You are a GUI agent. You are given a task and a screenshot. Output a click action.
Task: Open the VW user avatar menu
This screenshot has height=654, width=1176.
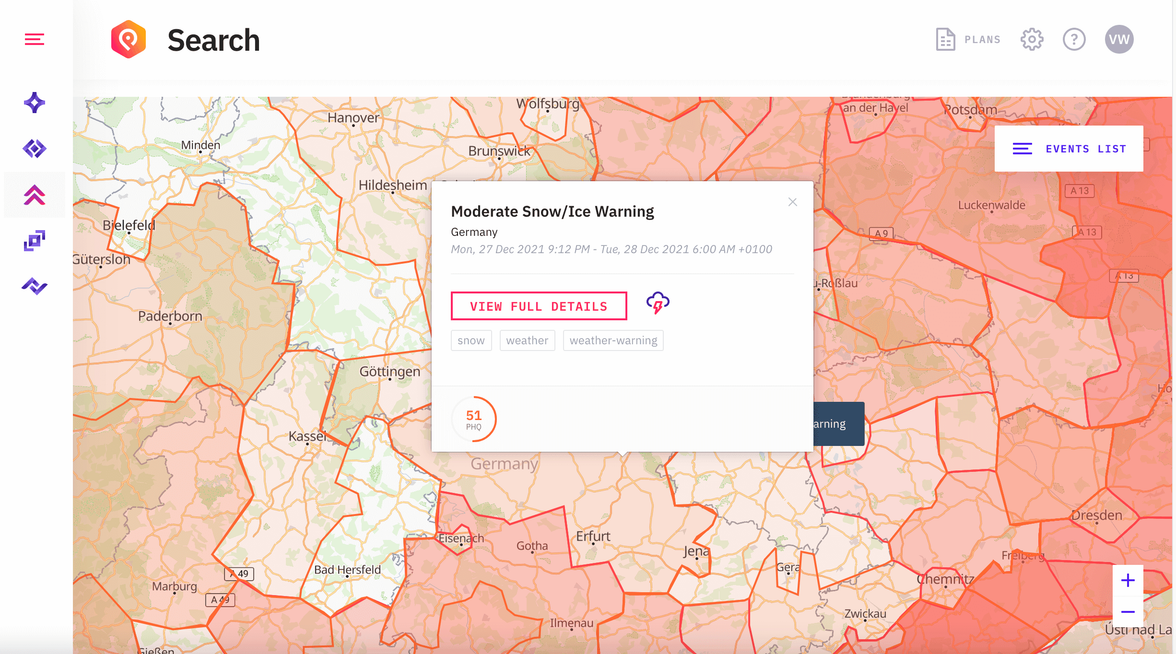pos(1119,39)
